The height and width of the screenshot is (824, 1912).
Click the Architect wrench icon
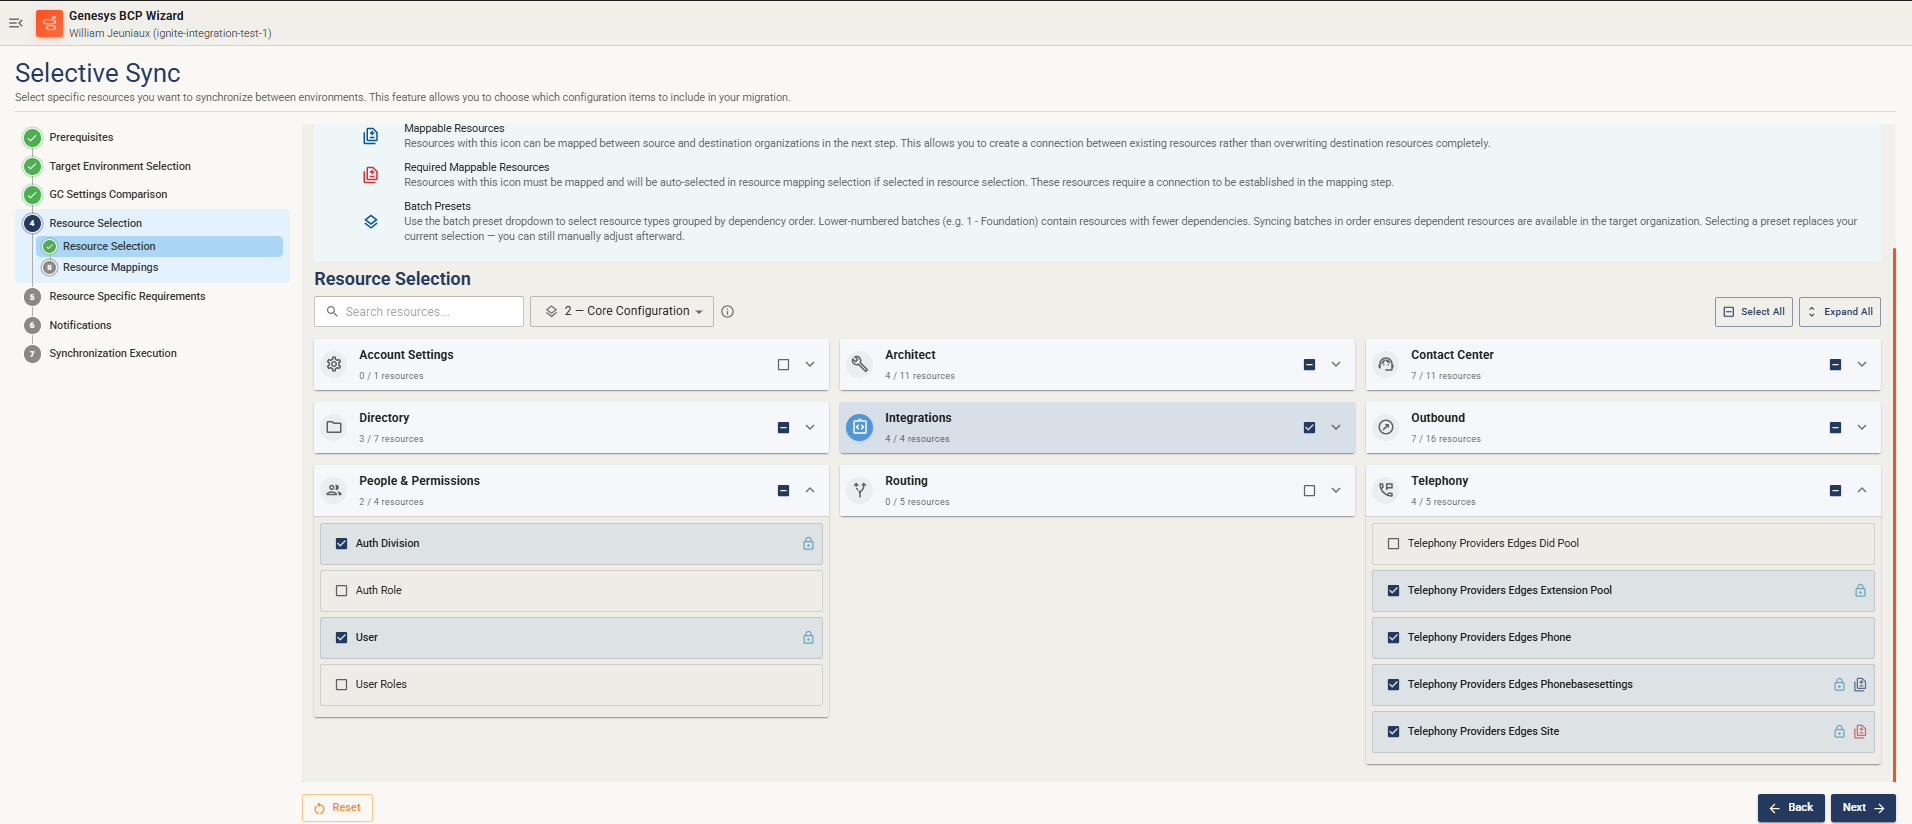click(x=860, y=365)
